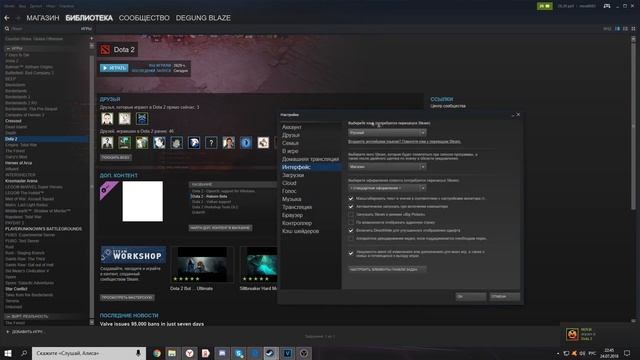Click the customize taskbar elements button
Viewport: 640px width, 360px height.
point(387,269)
